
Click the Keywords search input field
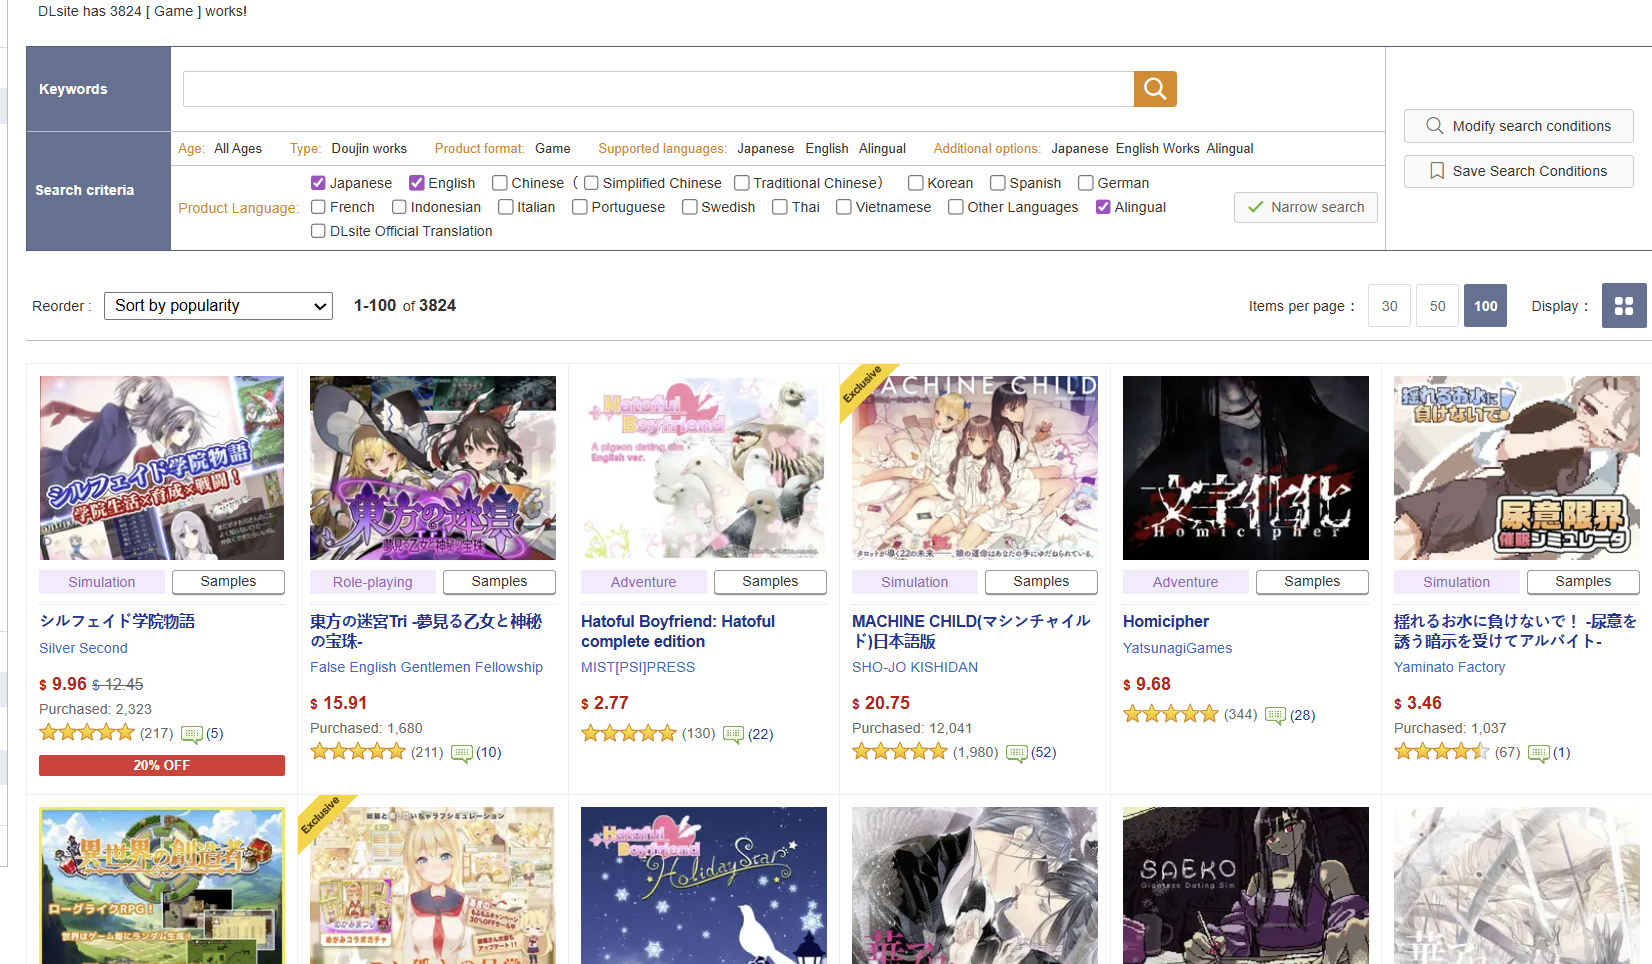658,89
